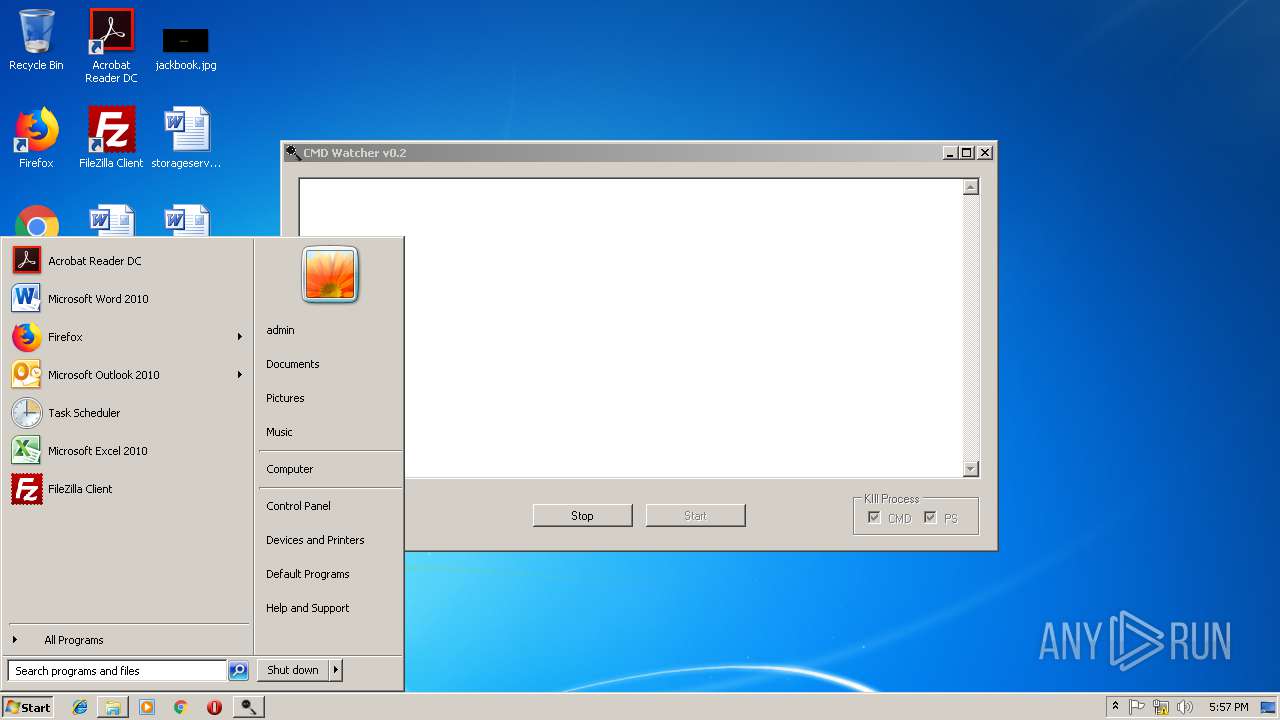Open Google Chrome from the taskbar
The height and width of the screenshot is (720, 1280).
[x=180, y=707]
